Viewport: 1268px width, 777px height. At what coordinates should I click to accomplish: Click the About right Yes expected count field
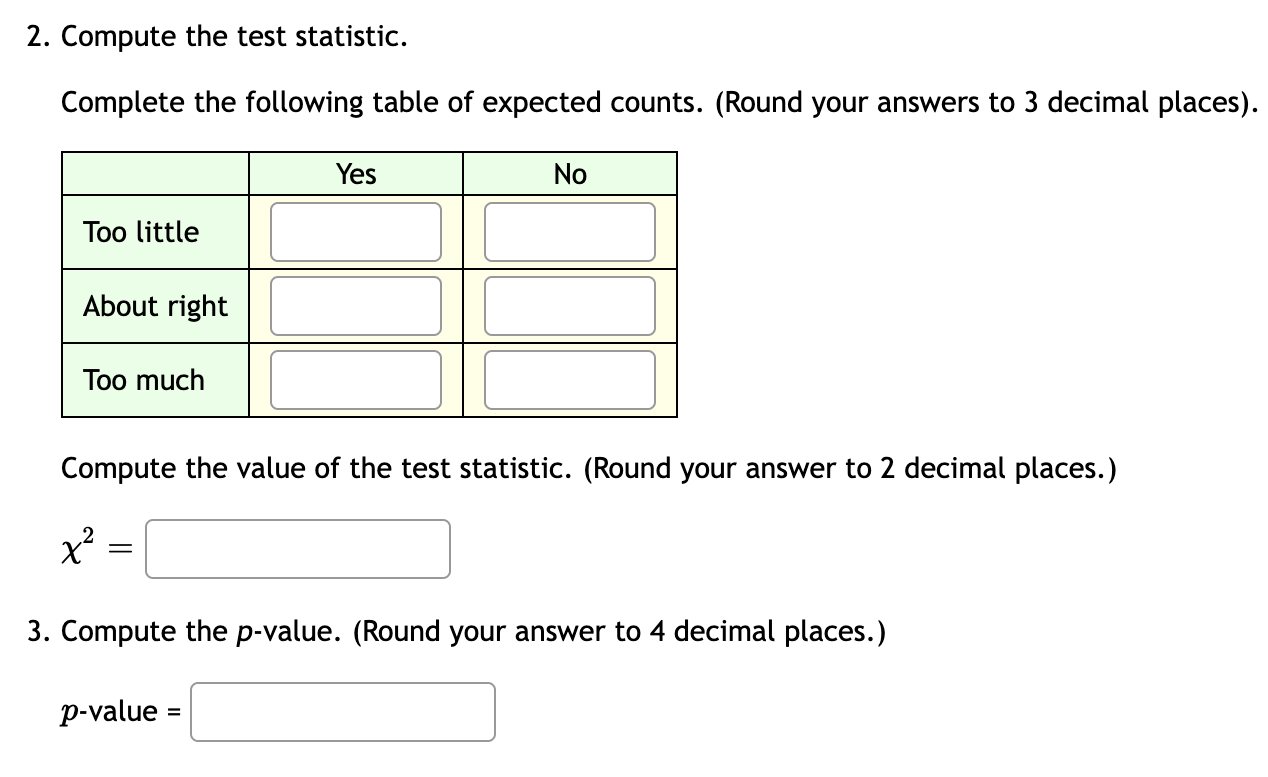tap(356, 305)
